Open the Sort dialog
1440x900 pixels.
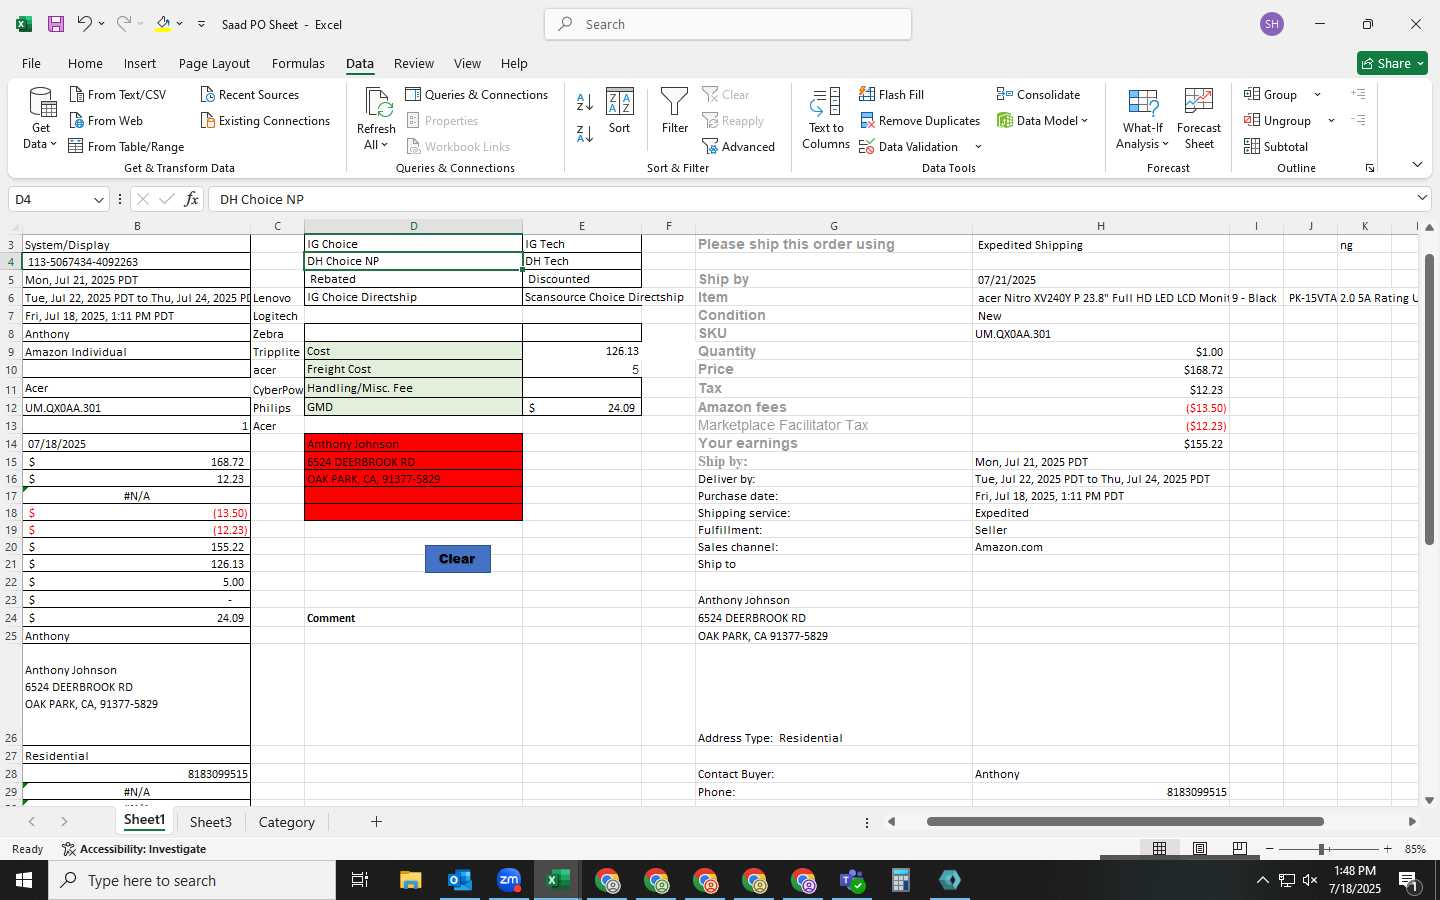[x=620, y=111]
